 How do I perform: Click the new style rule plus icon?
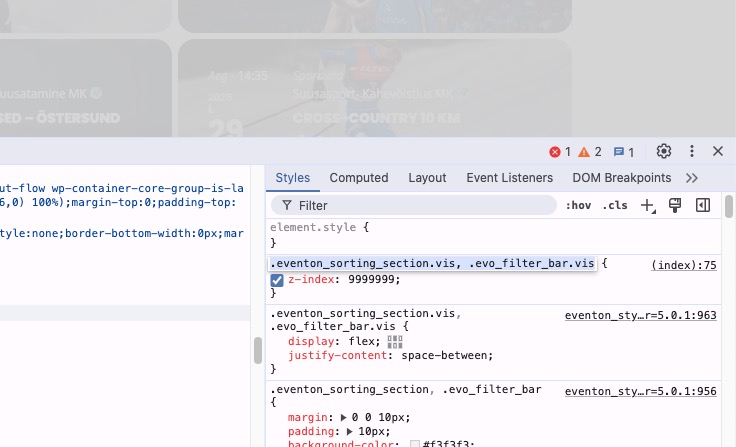point(647,205)
